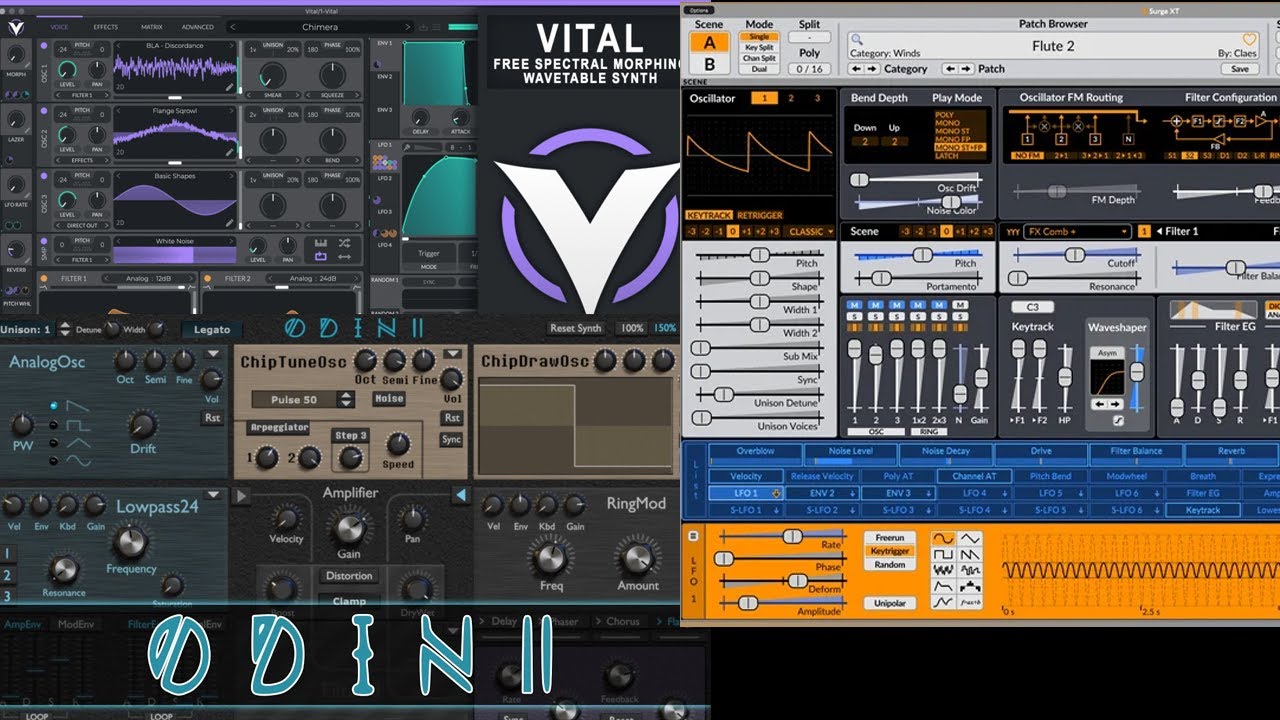Click the pencil edit icon on Vital OSC 1 wavetable

[229, 87]
